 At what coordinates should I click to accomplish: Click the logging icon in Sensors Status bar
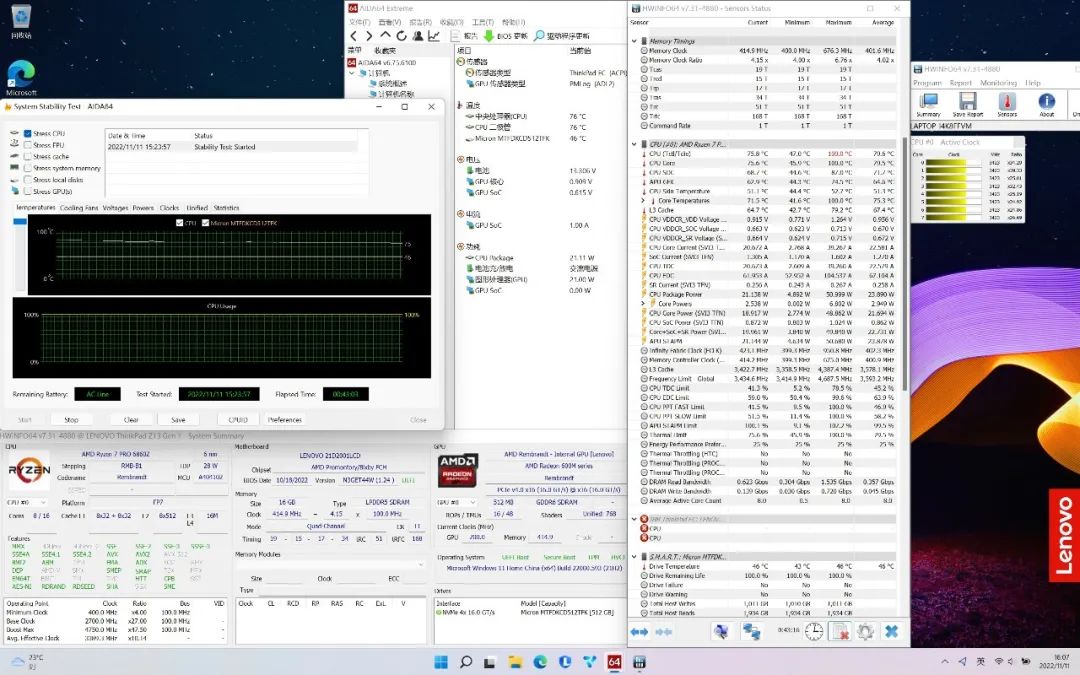click(x=721, y=631)
